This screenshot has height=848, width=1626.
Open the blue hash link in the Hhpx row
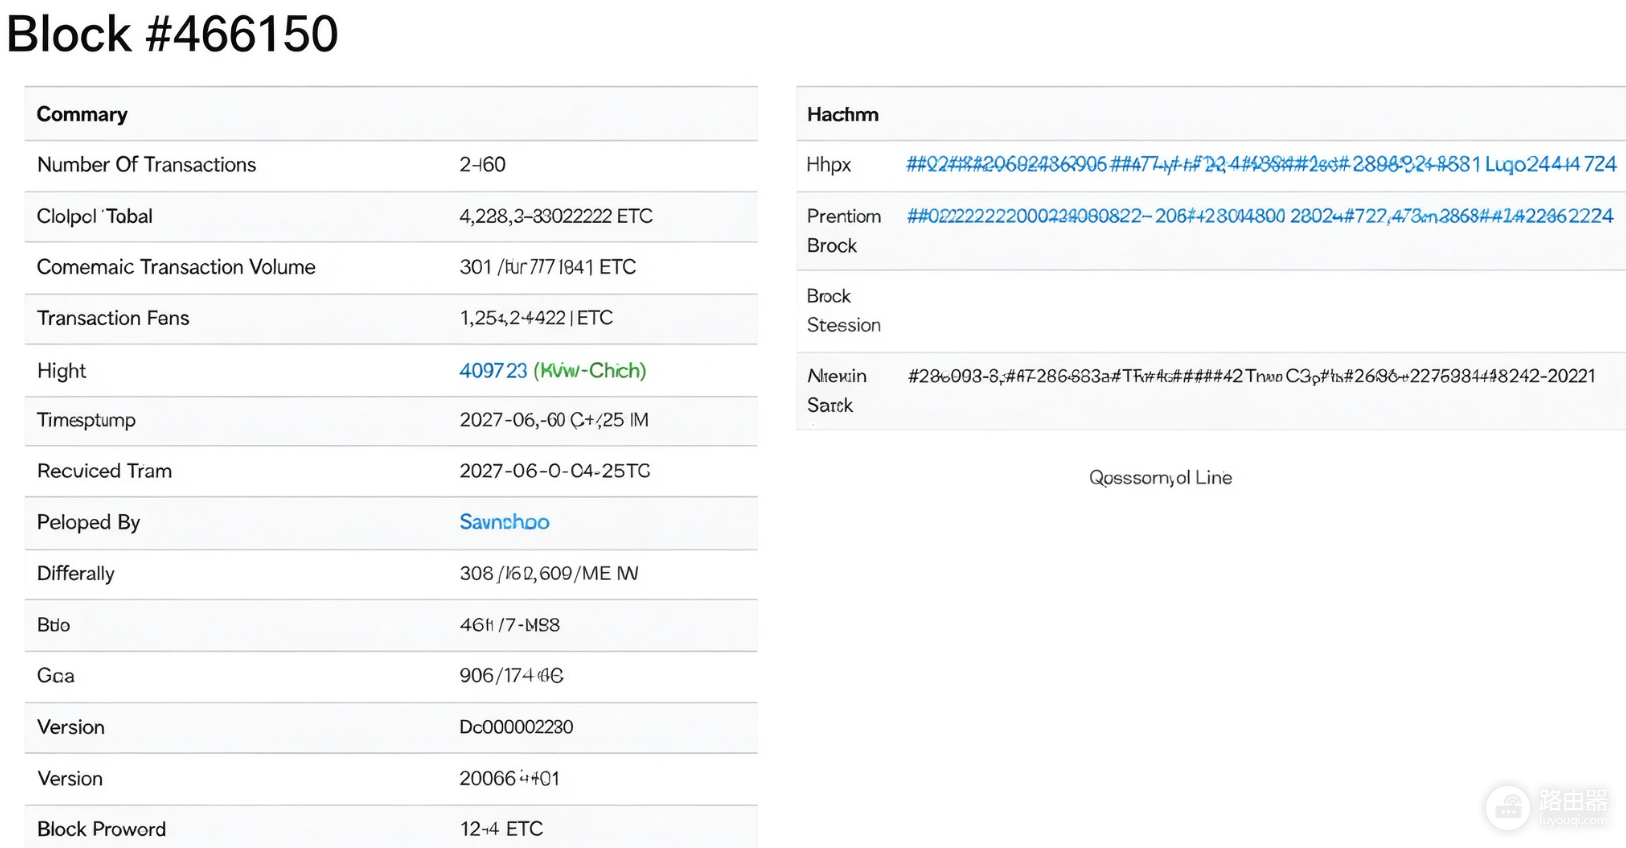click(x=1261, y=164)
